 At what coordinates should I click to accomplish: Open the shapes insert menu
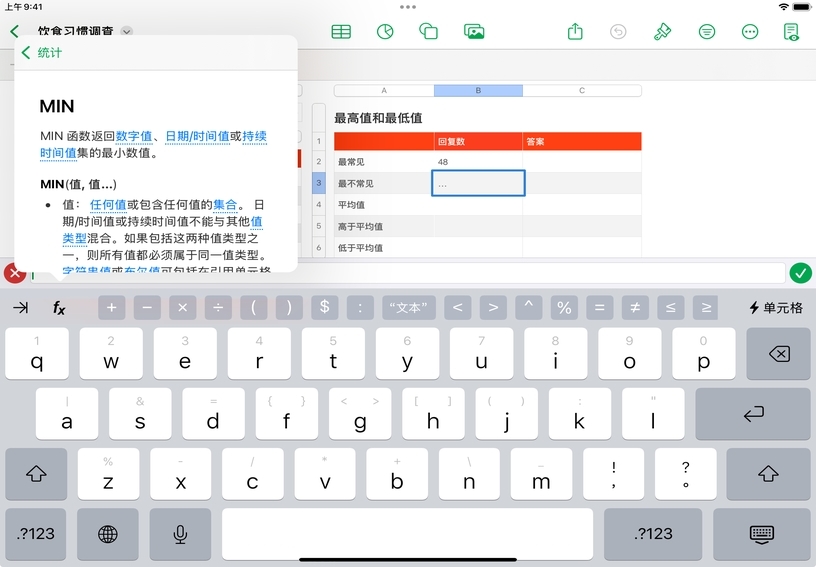click(x=429, y=31)
